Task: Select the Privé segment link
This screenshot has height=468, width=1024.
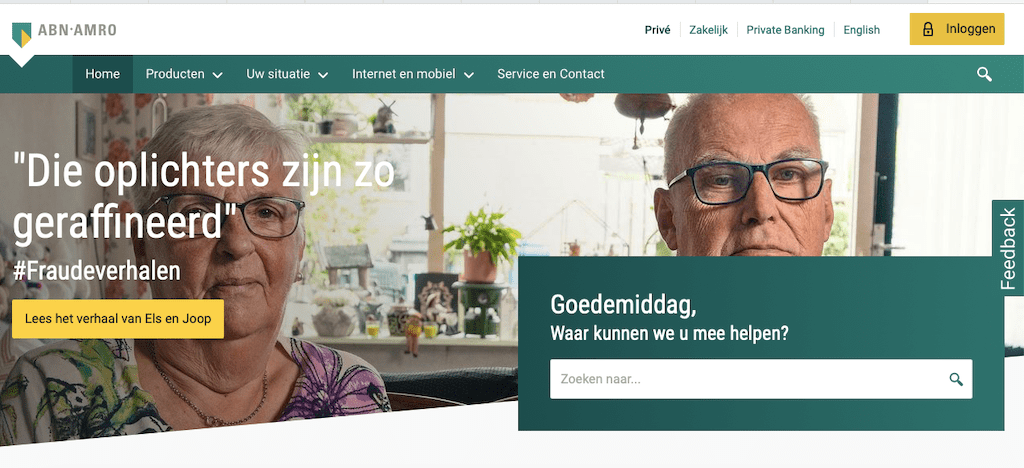Action: point(658,29)
